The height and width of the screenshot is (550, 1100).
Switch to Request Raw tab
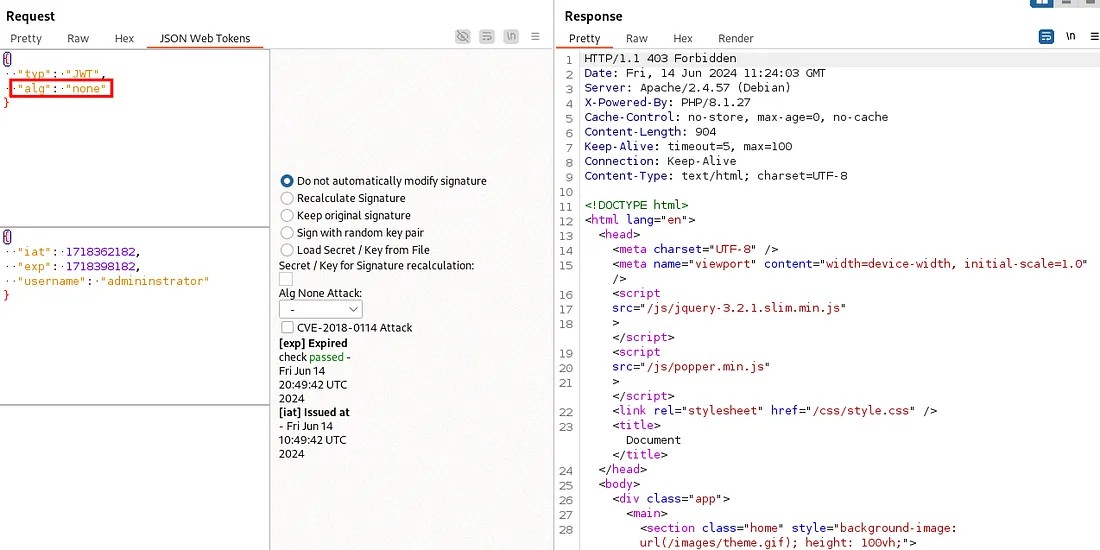coord(78,39)
